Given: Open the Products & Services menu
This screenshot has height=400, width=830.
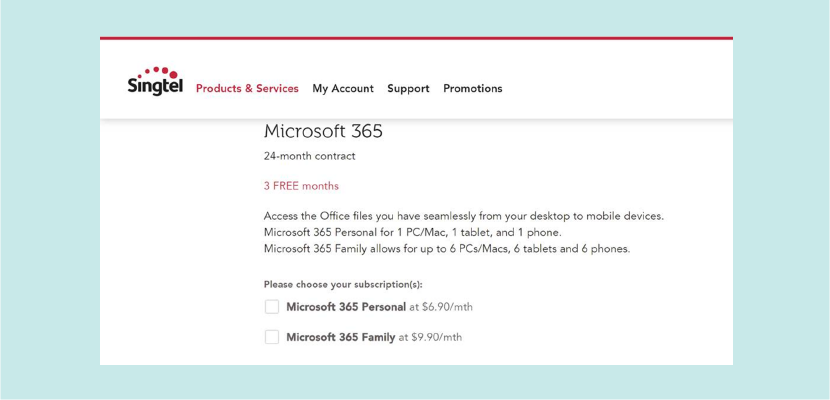Looking at the screenshot, I should (x=247, y=89).
